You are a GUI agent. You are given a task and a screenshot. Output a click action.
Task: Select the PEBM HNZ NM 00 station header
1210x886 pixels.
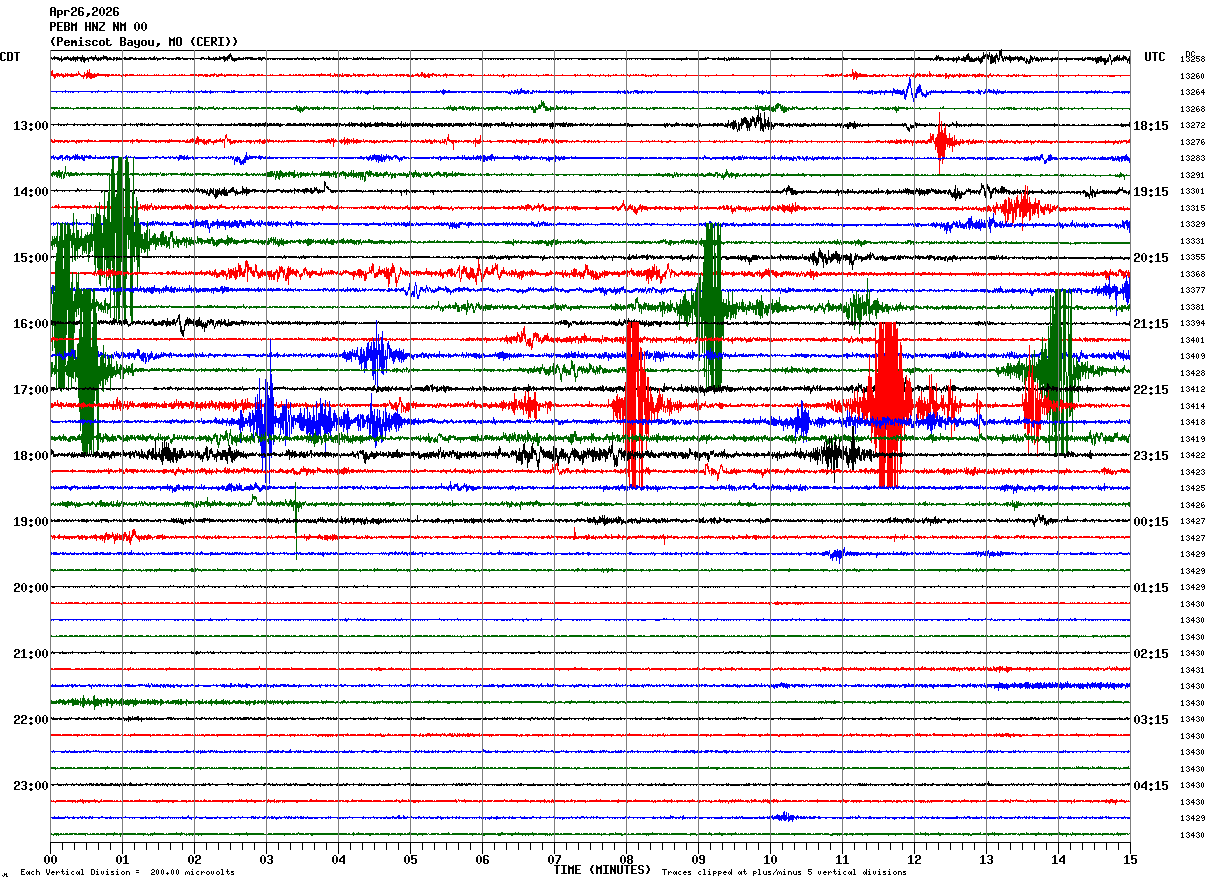click(x=98, y=27)
